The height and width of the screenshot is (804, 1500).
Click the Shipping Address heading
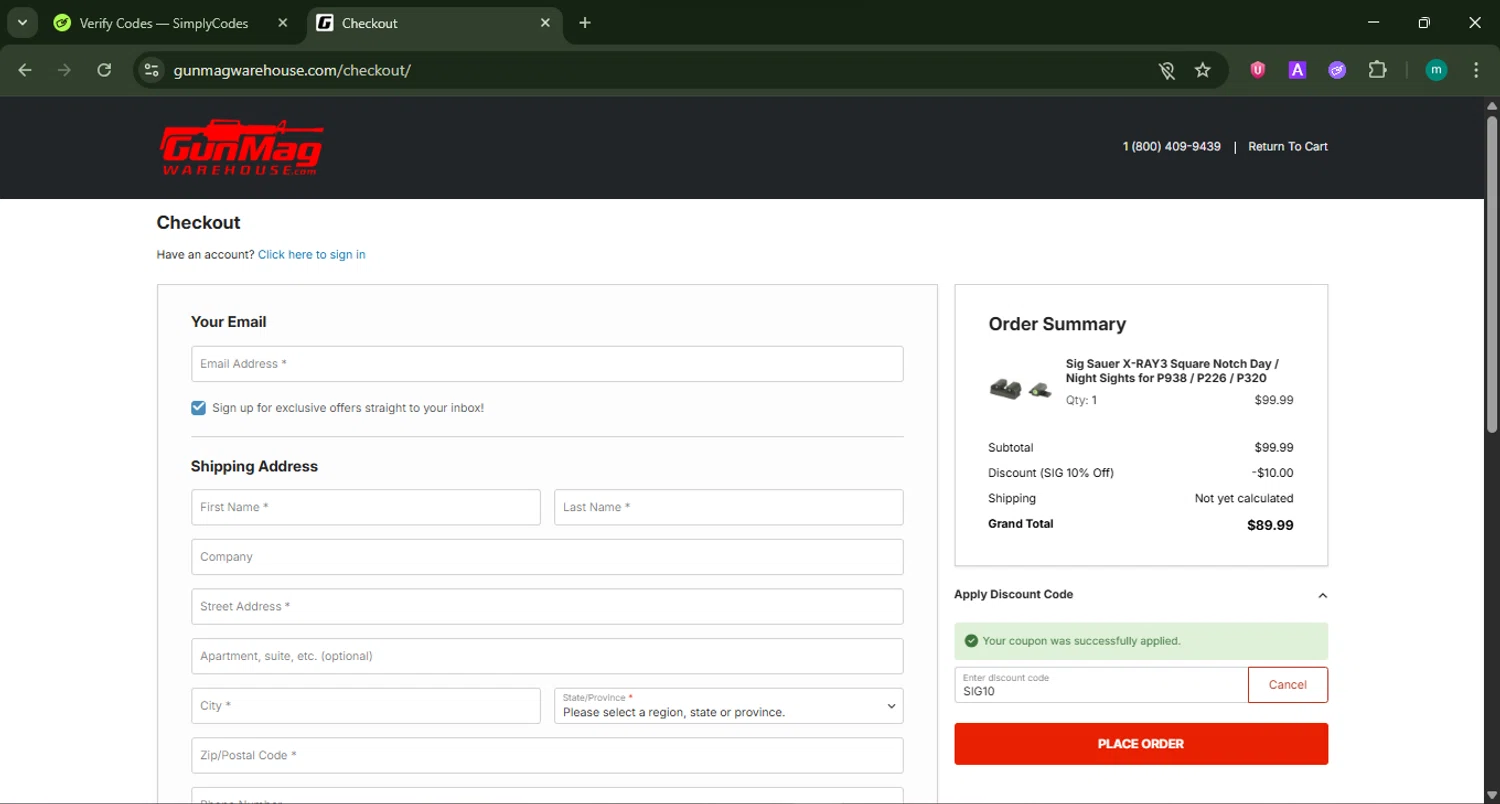[x=254, y=466]
